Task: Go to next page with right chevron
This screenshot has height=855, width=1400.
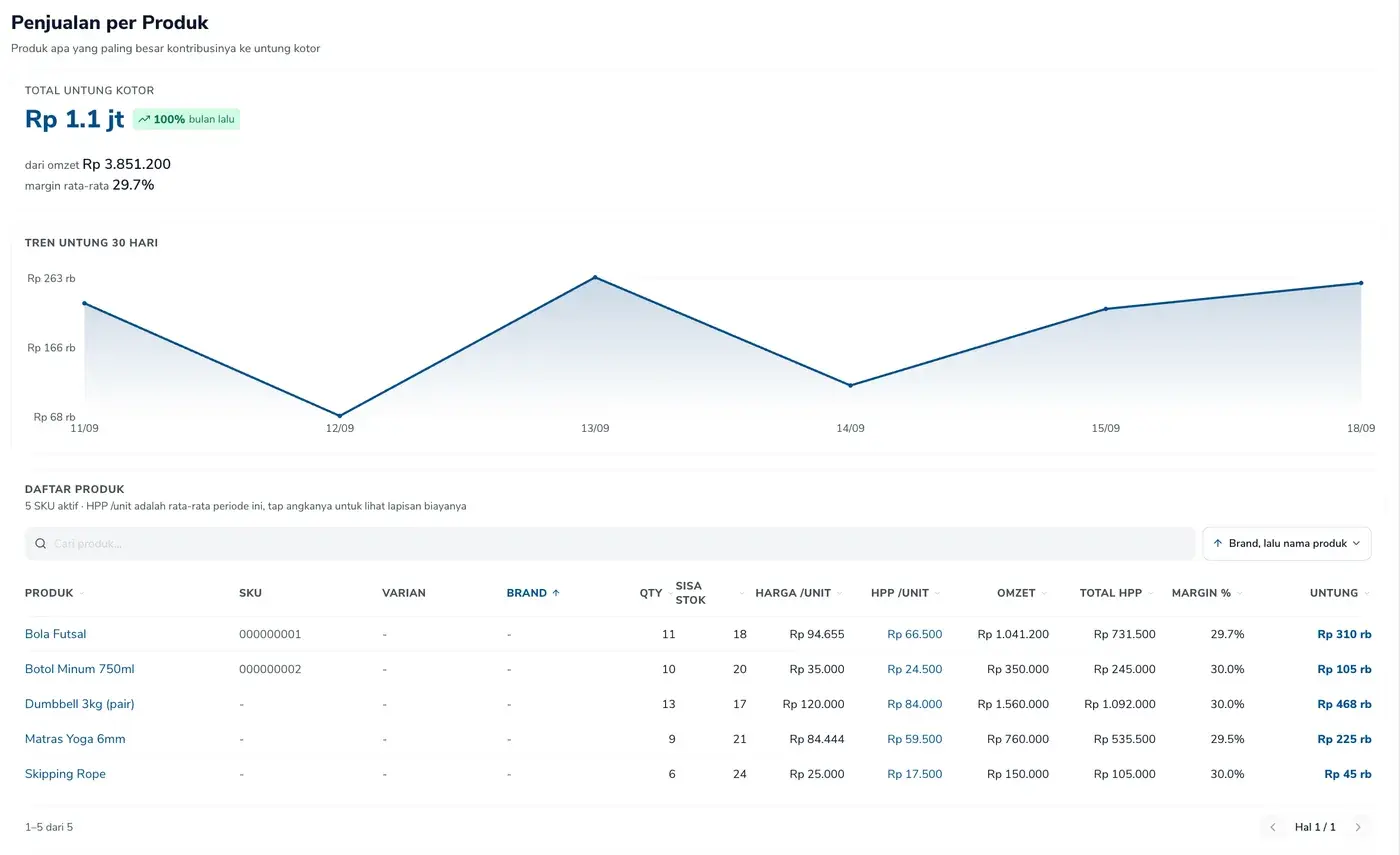Action: (x=1358, y=827)
